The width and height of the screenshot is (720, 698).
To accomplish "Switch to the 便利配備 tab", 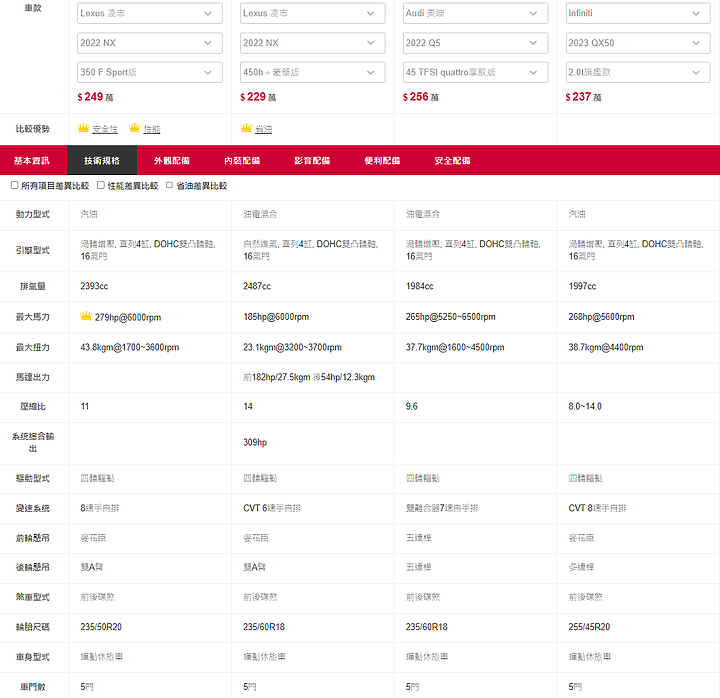I will click(x=382, y=160).
